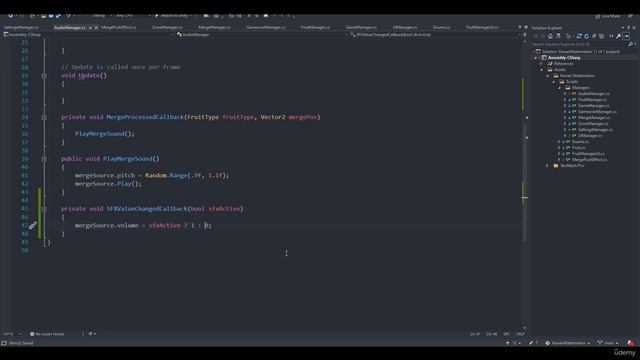Expand the TextMesh Pro folder

pyautogui.click(x=547, y=166)
